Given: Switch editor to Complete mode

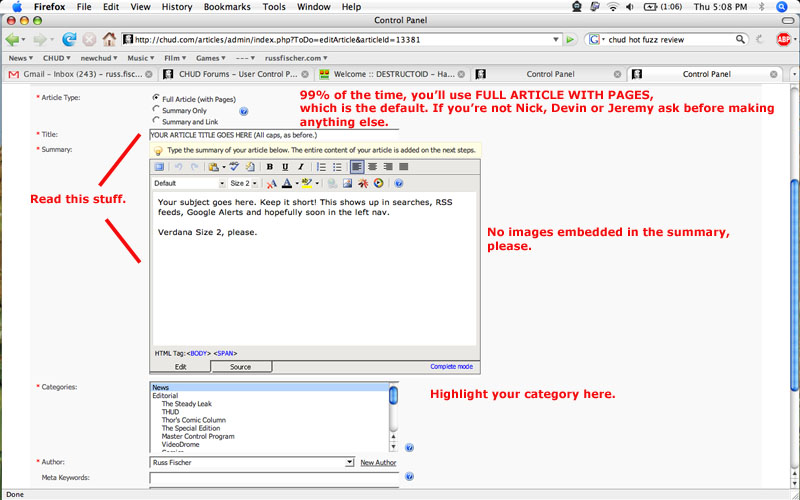Looking at the screenshot, I should pos(452,367).
